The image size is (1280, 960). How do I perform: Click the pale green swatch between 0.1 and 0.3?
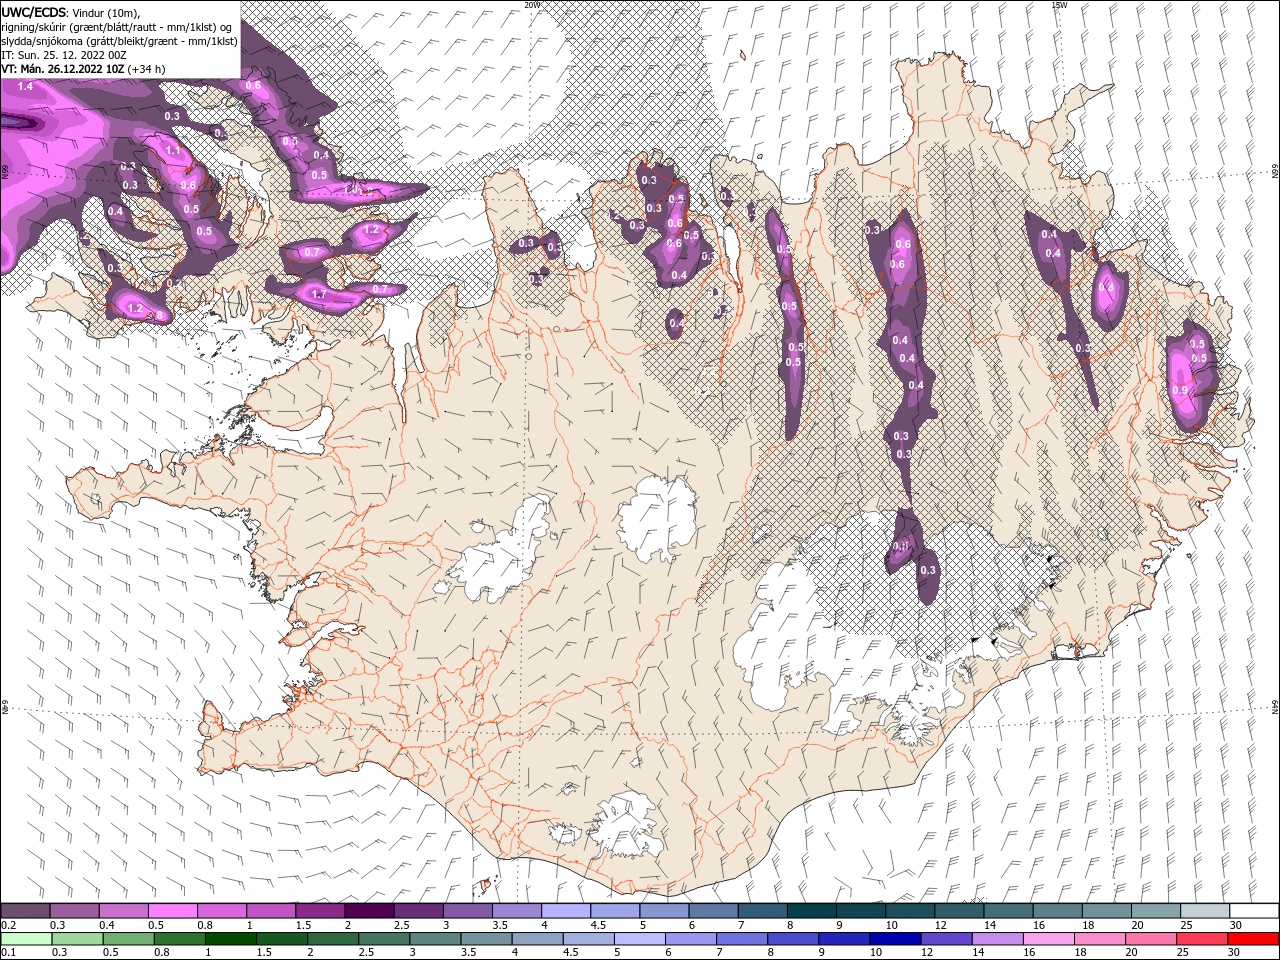click(x=26, y=939)
